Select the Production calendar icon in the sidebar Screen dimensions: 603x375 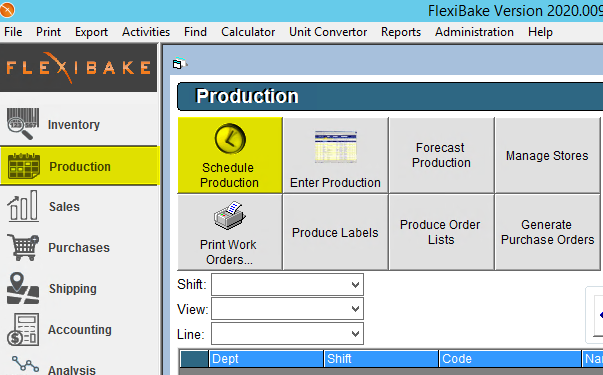click(24, 166)
